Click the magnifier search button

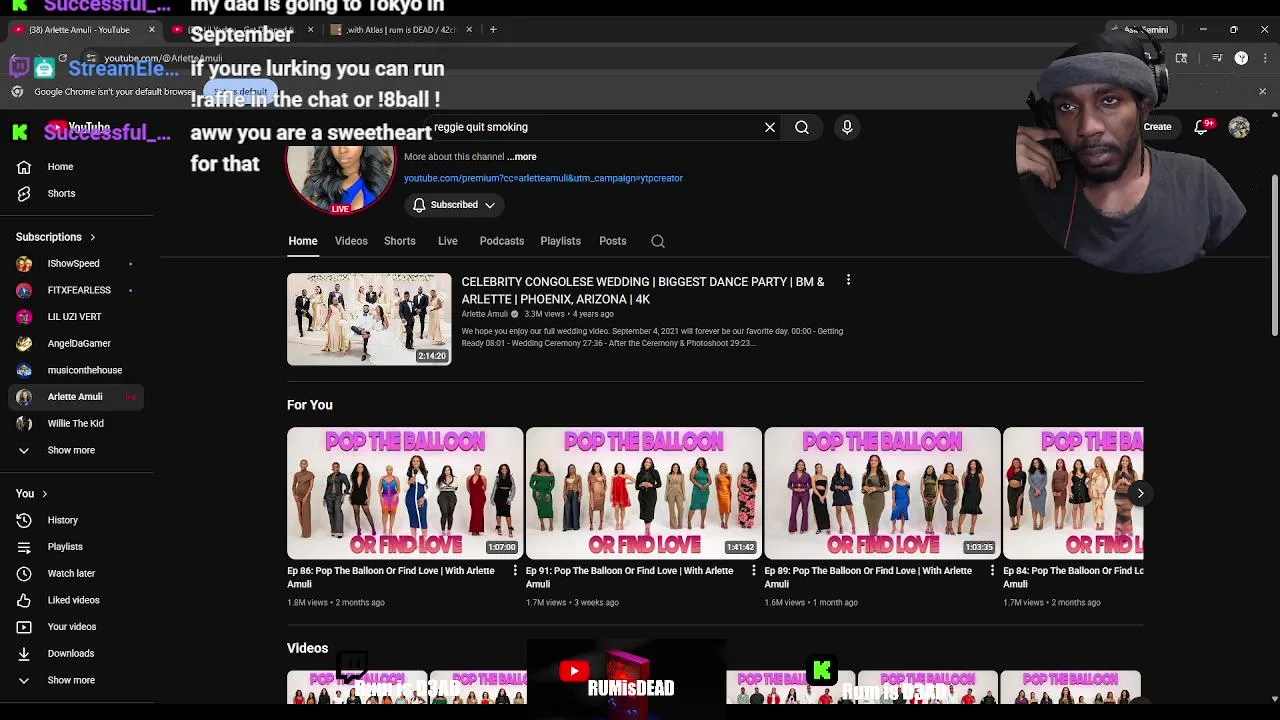tap(802, 128)
